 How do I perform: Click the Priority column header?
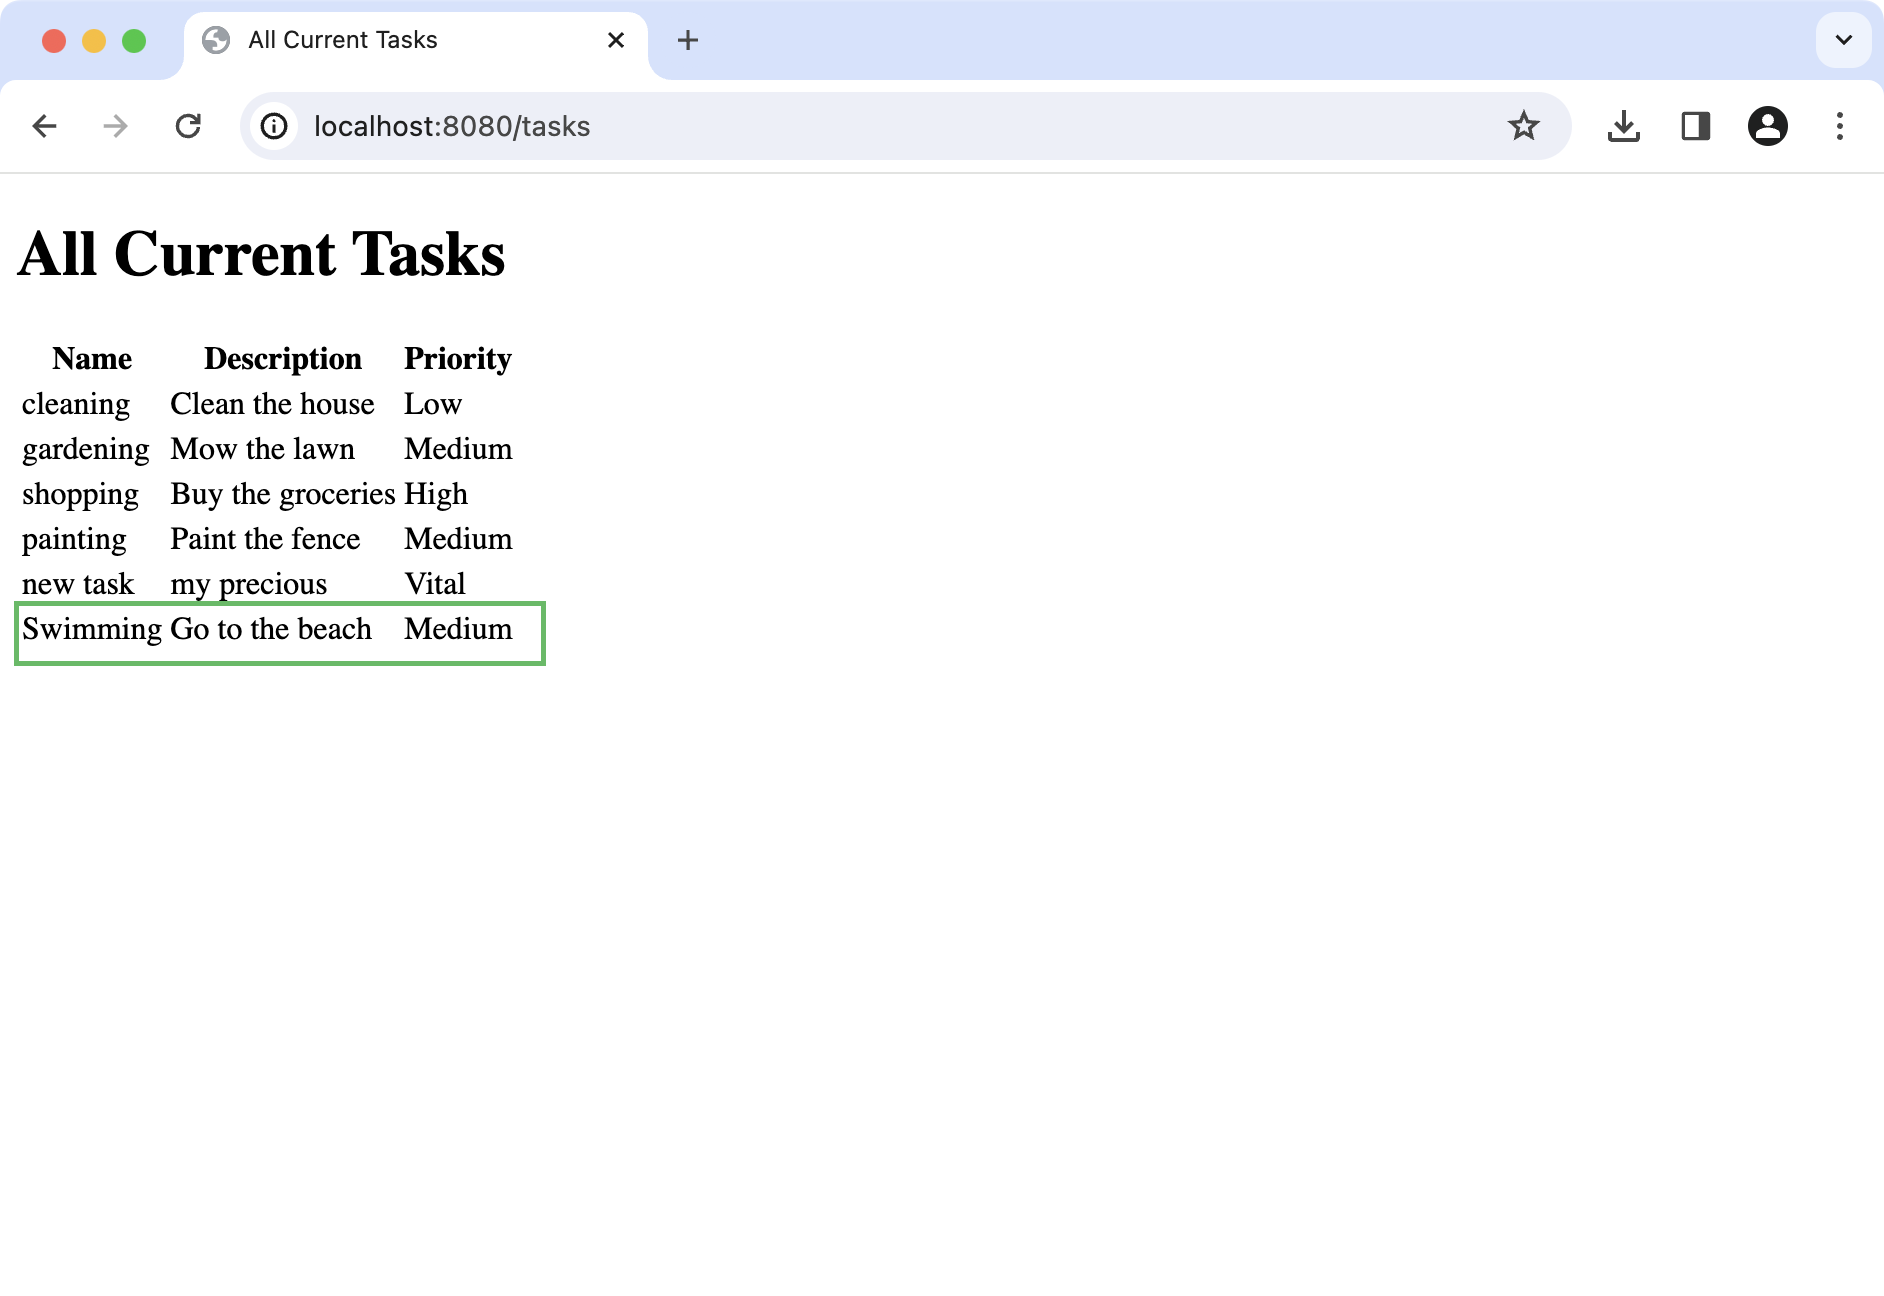click(x=457, y=359)
